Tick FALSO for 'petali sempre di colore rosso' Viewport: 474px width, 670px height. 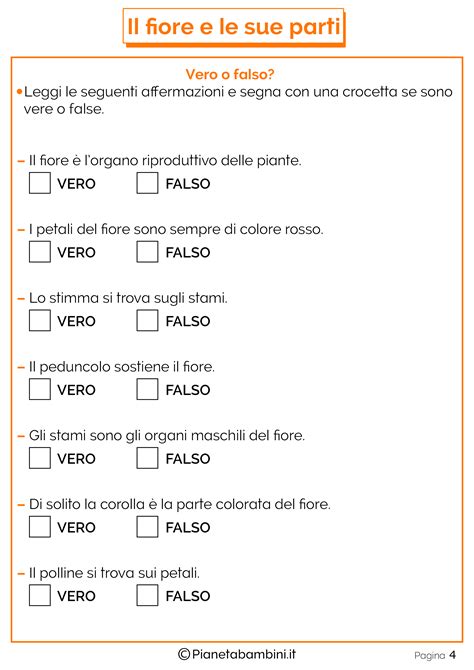click(x=147, y=252)
